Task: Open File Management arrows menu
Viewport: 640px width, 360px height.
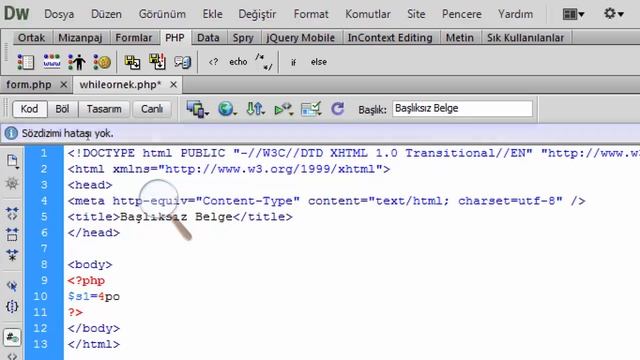Action: click(x=256, y=109)
